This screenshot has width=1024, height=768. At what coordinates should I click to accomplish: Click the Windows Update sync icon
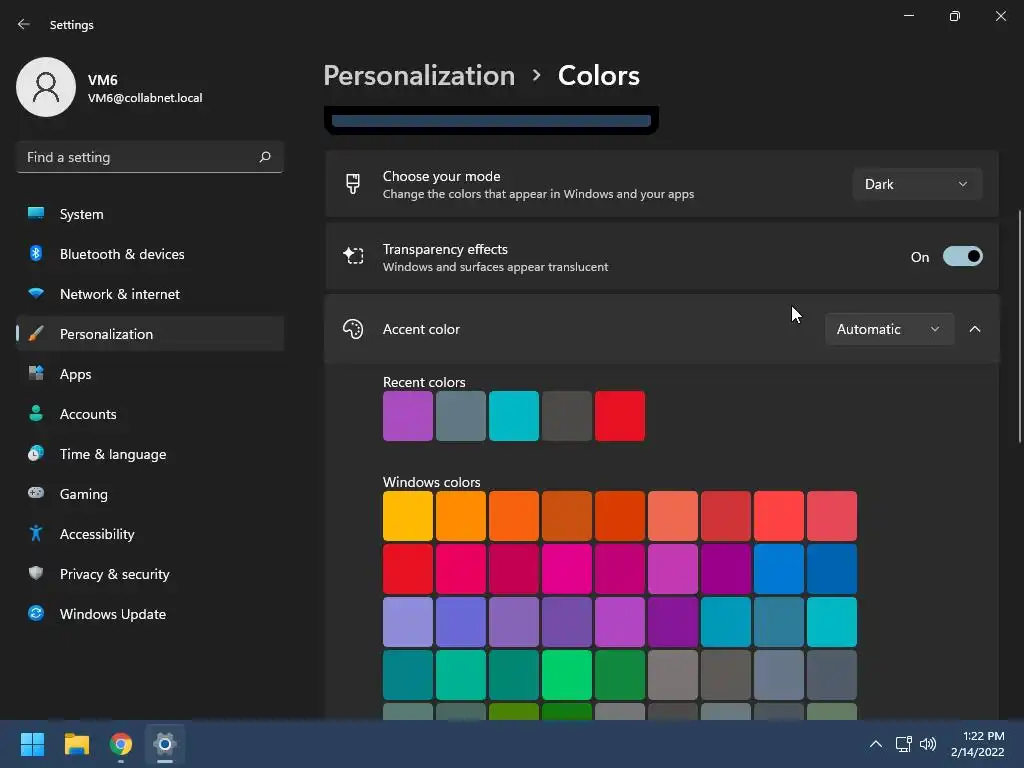click(36, 613)
